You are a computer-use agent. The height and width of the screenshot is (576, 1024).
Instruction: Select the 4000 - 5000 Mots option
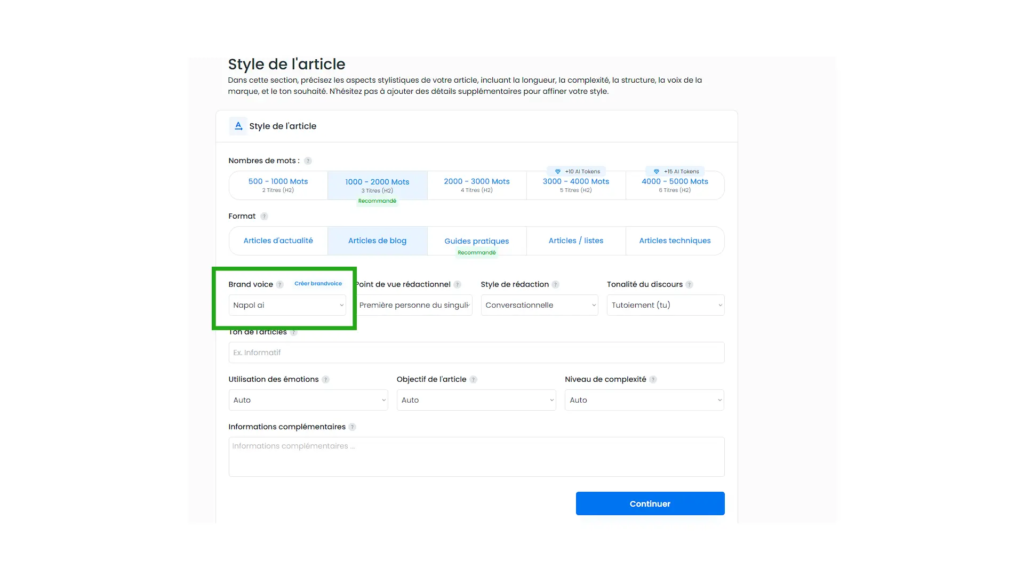click(675, 185)
